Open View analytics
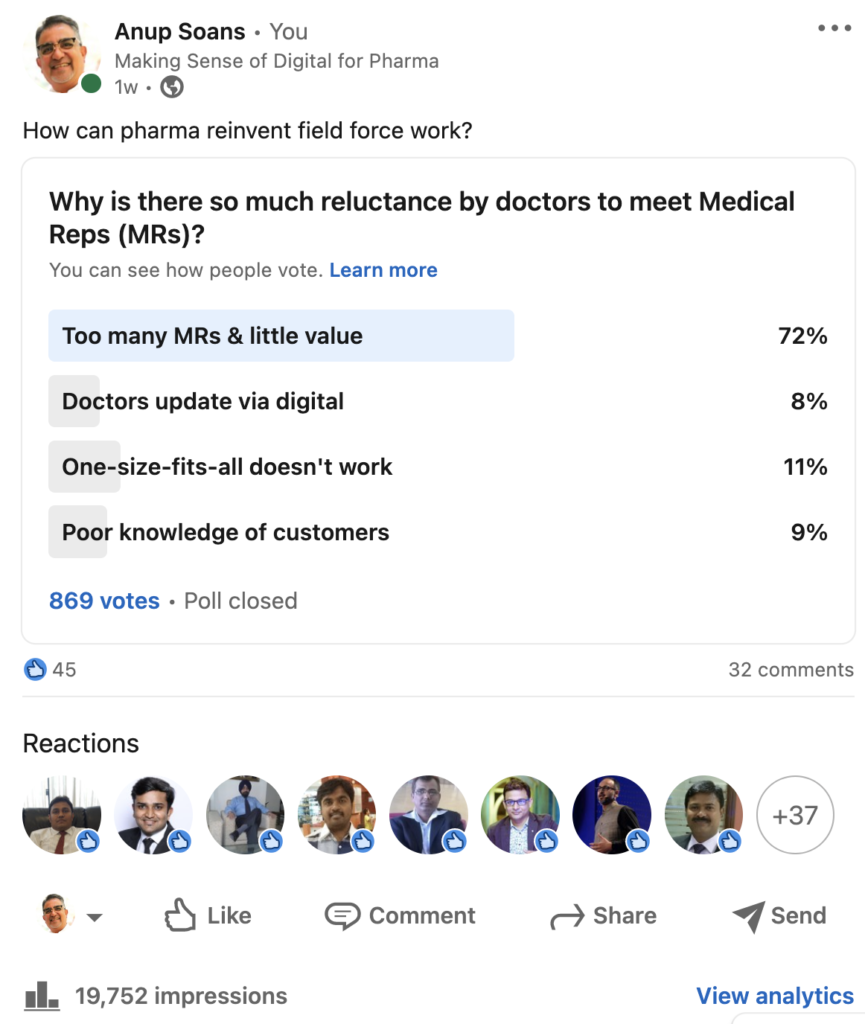The width and height of the screenshot is (865, 1024). coord(775,996)
